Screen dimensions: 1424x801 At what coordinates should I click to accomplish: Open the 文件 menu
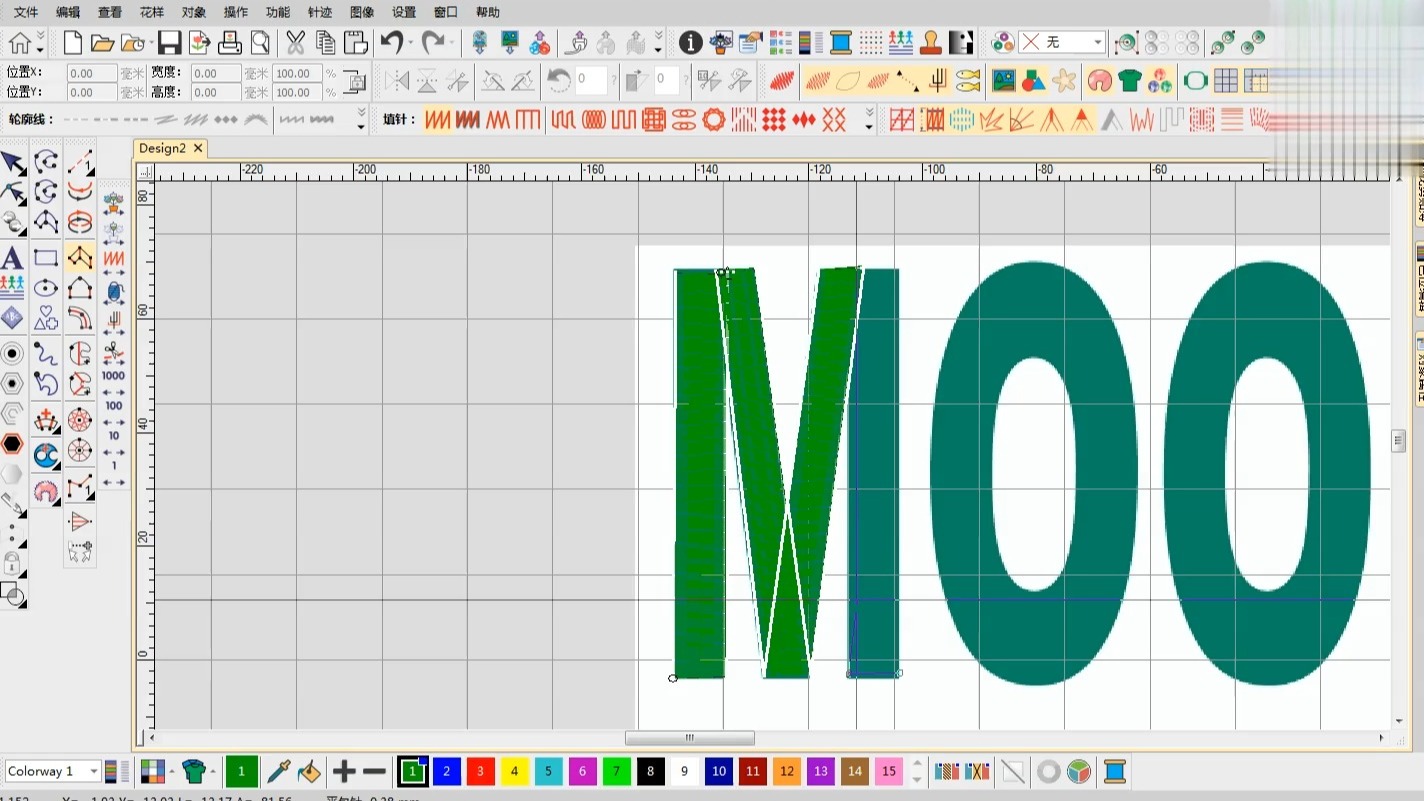26,12
